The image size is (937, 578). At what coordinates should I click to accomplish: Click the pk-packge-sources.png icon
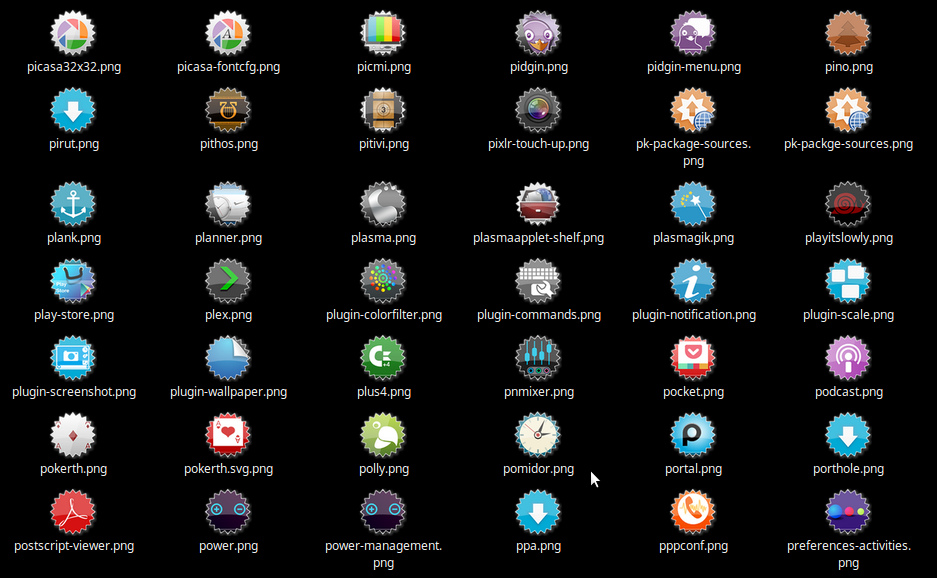pyautogui.click(x=848, y=111)
